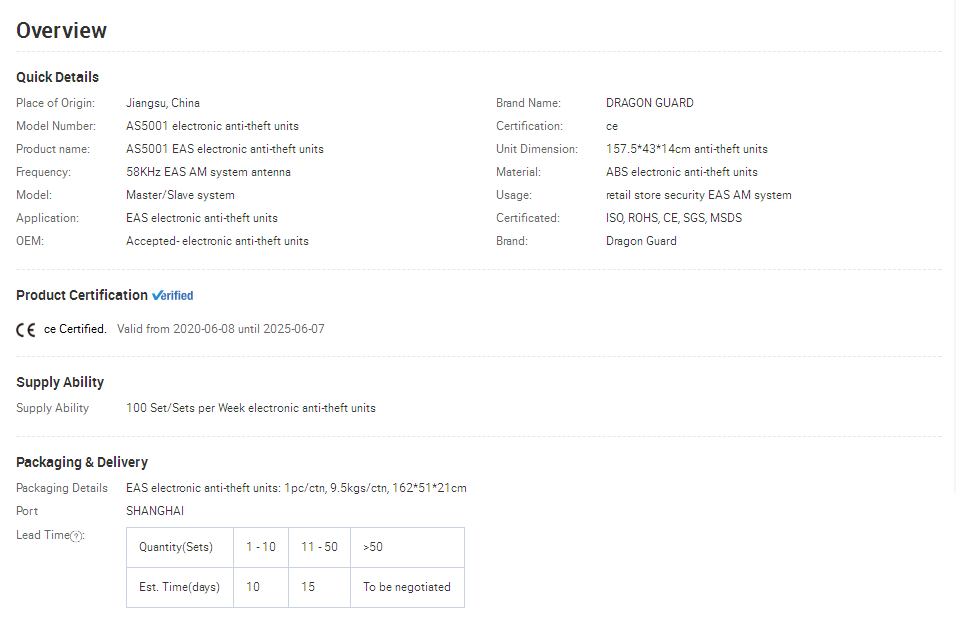Click the Lead Time help question-mark icon
The height and width of the screenshot is (617, 956).
point(76,536)
